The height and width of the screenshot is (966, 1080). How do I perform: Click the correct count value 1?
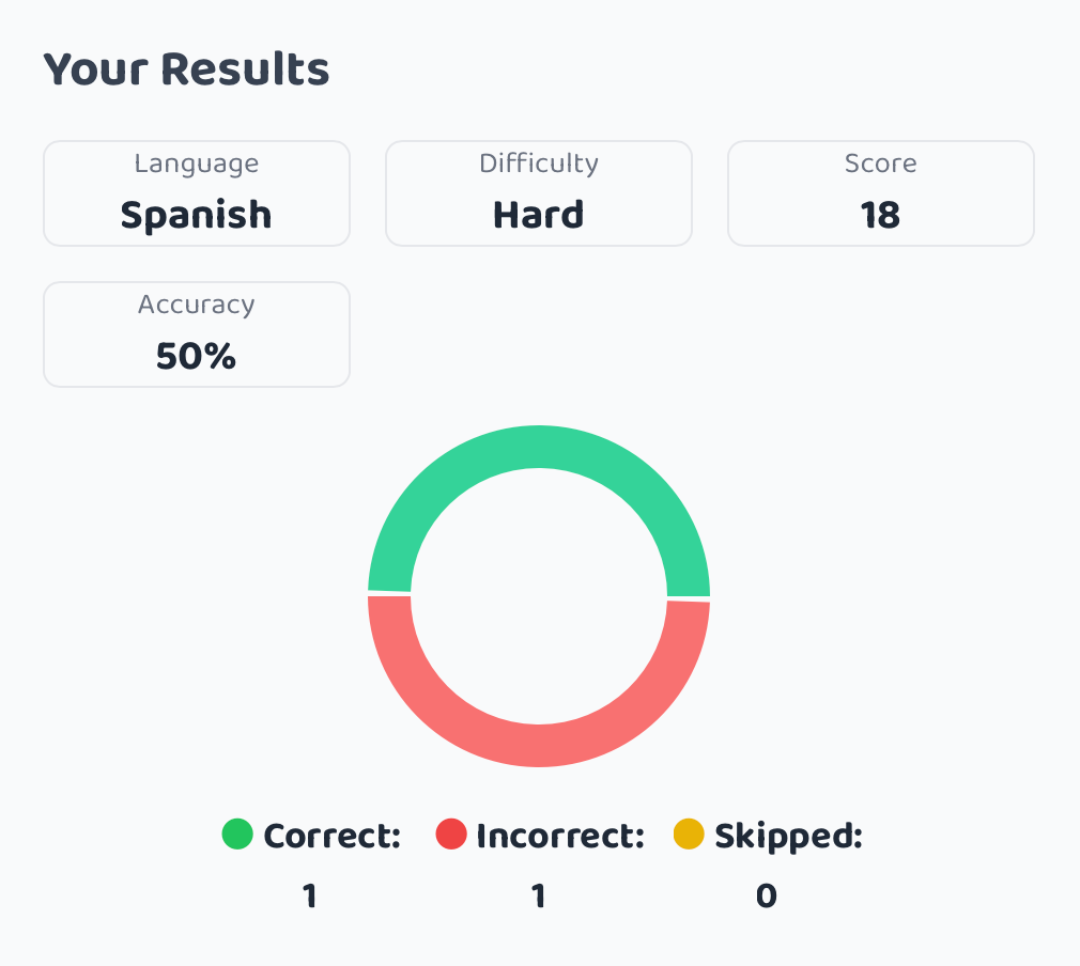310,896
